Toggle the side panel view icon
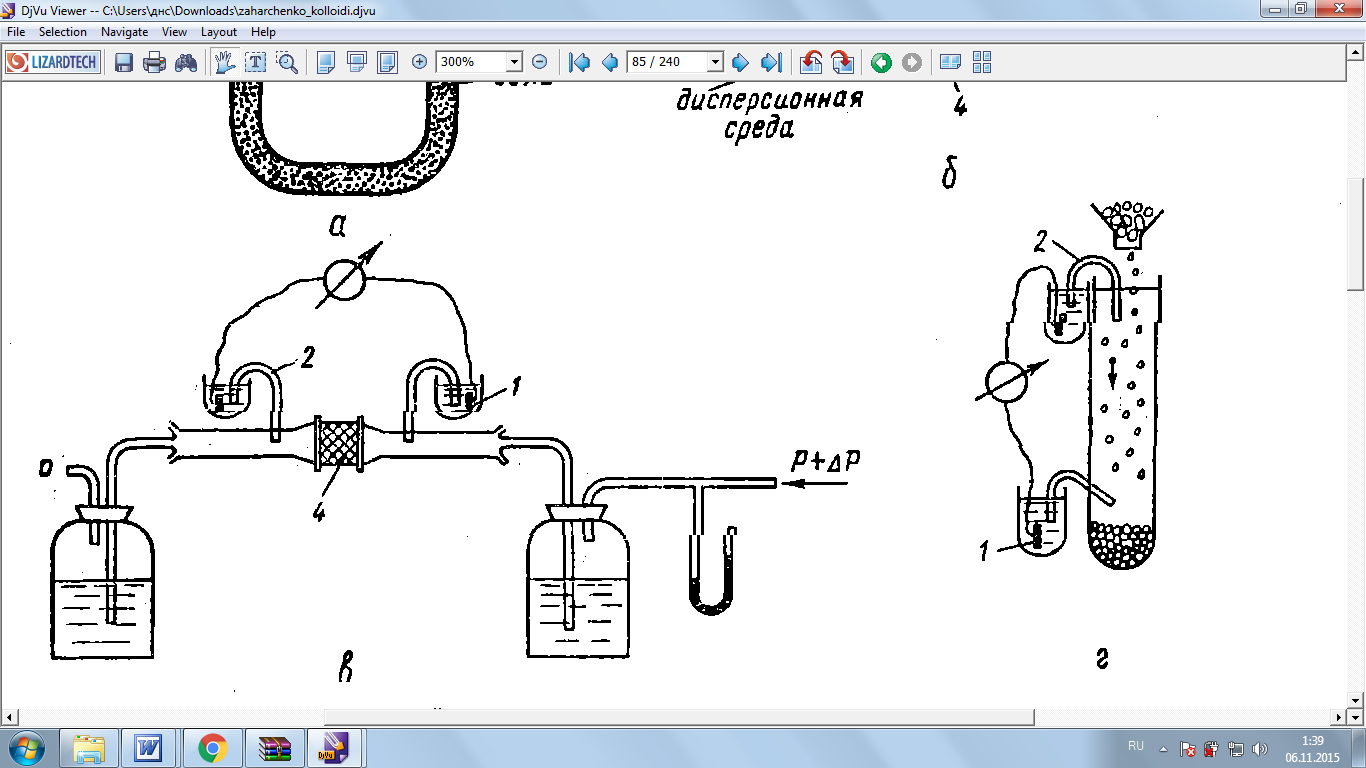This screenshot has height=768, width=1366. point(951,62)
